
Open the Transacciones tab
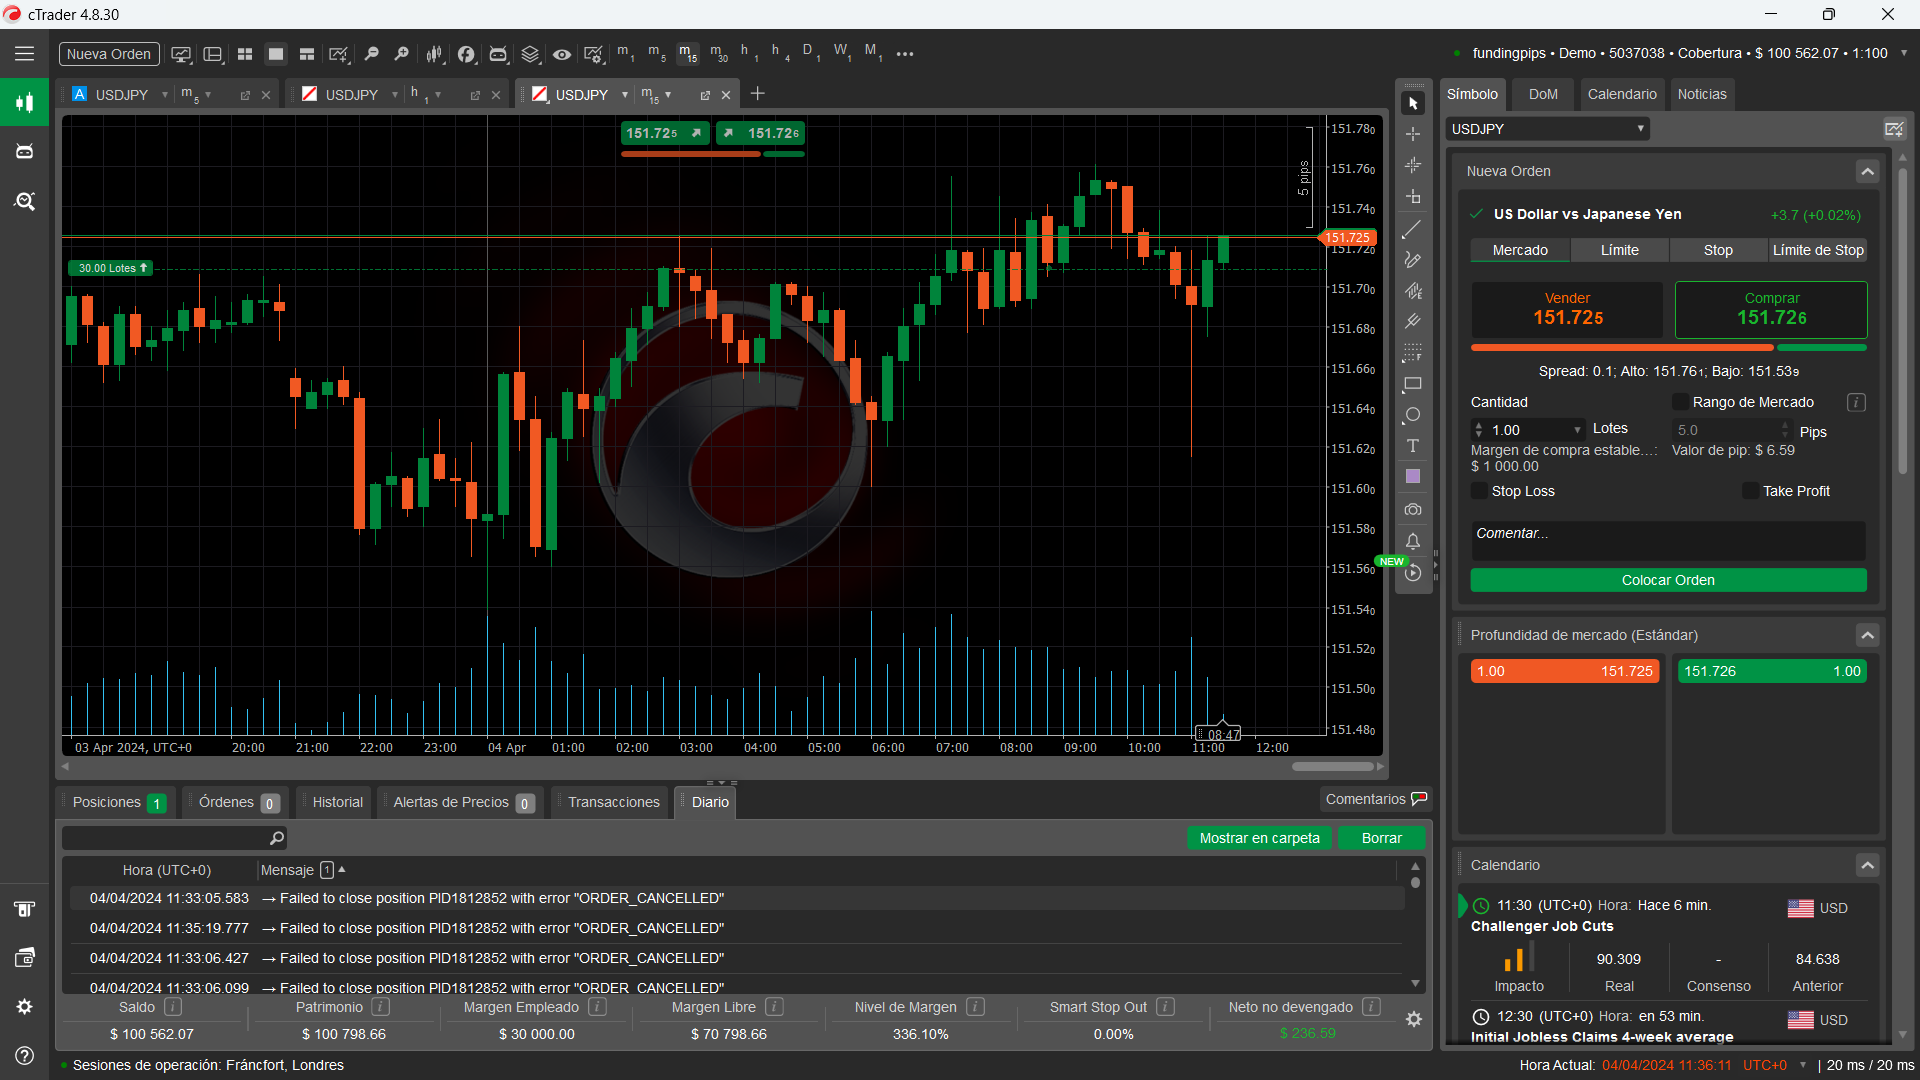point(613,802)
